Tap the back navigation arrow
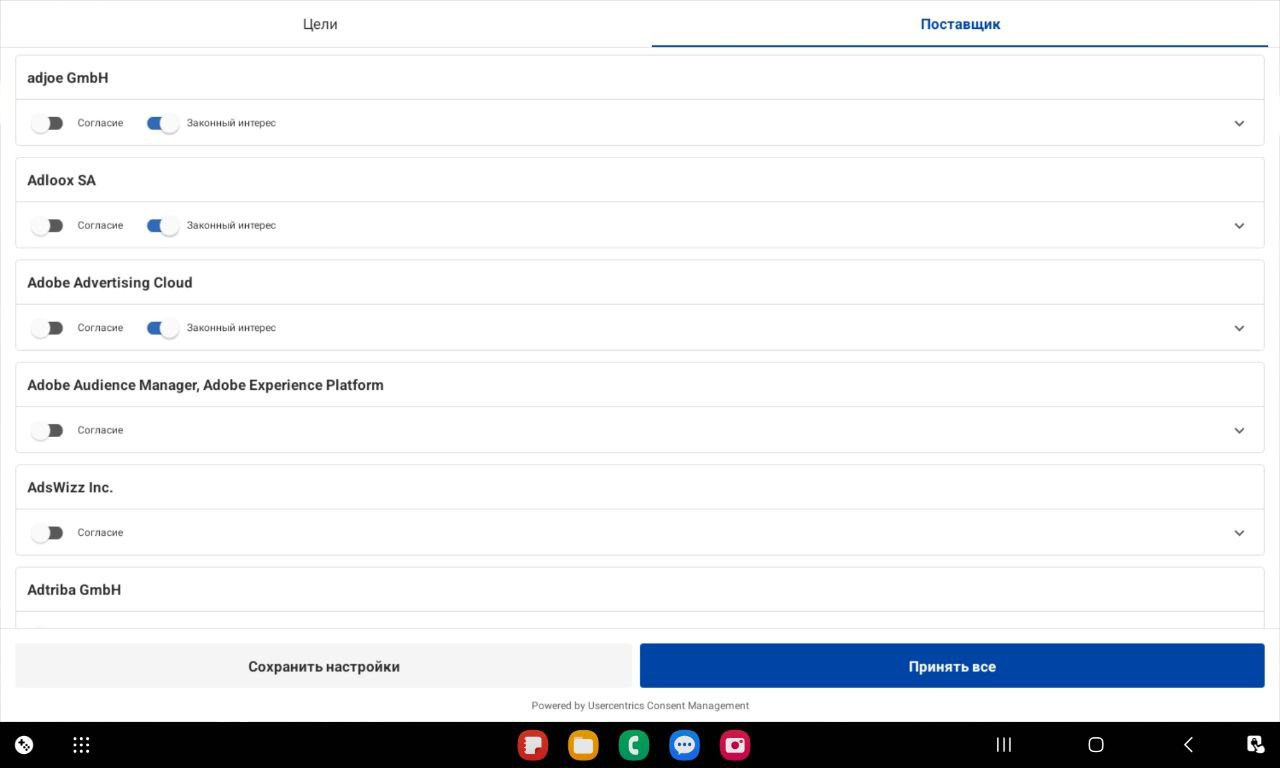This screenshot has width=1280, height=768. coord(1188,745)
